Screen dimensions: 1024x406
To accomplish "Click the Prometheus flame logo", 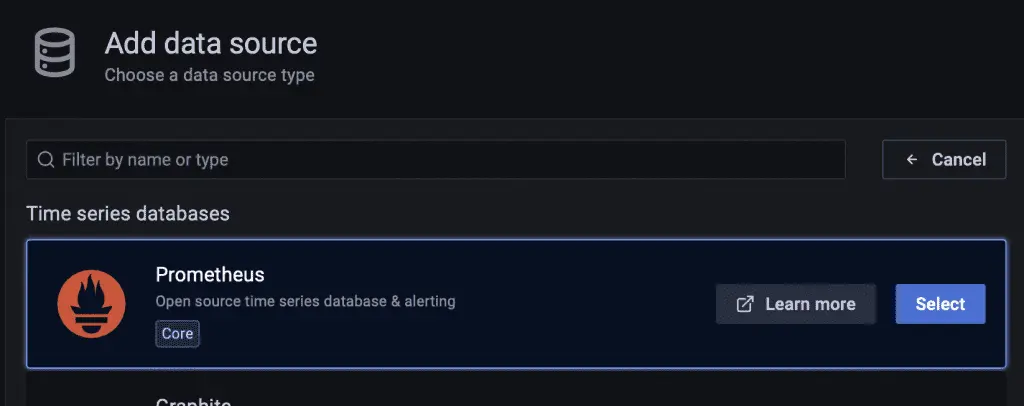I will [91, 304].
